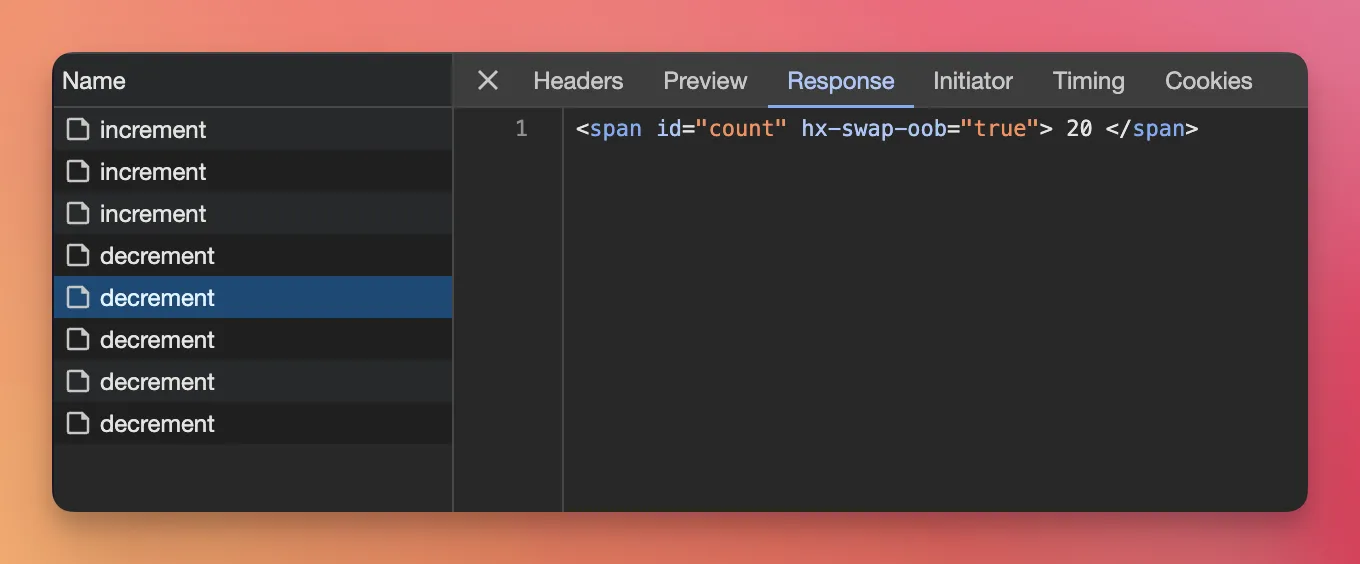1360x564 pixels.
Task: Click the file icon of the highlighted decrement request
Action: [x=78, y=298]
